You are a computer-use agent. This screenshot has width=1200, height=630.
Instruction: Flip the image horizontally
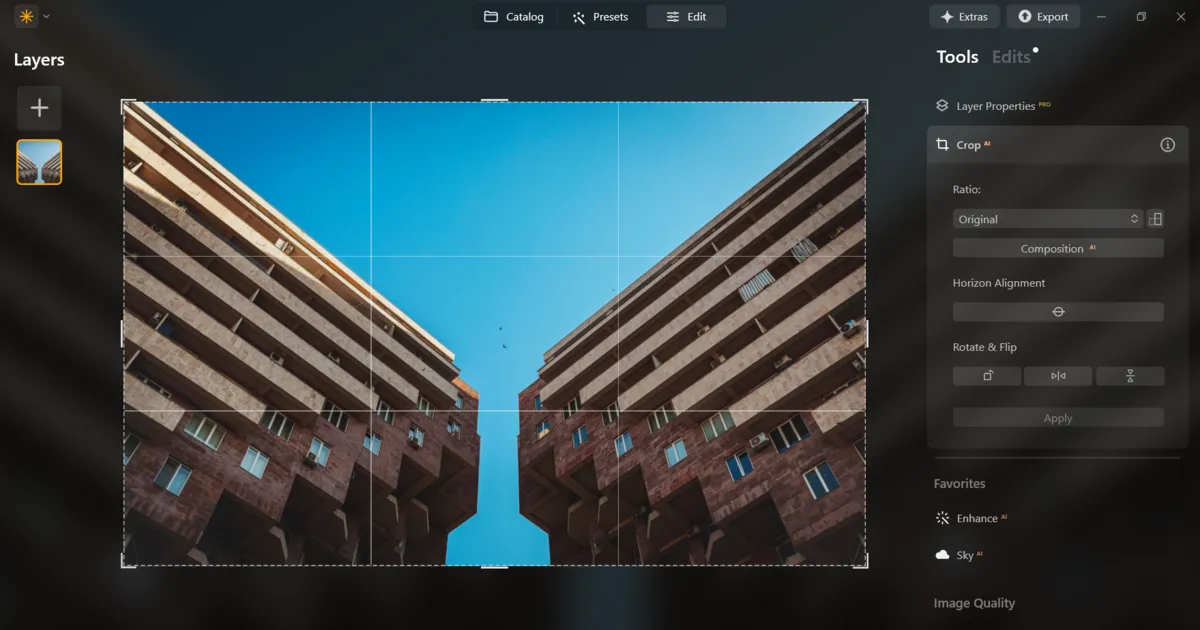point(1058,375)
